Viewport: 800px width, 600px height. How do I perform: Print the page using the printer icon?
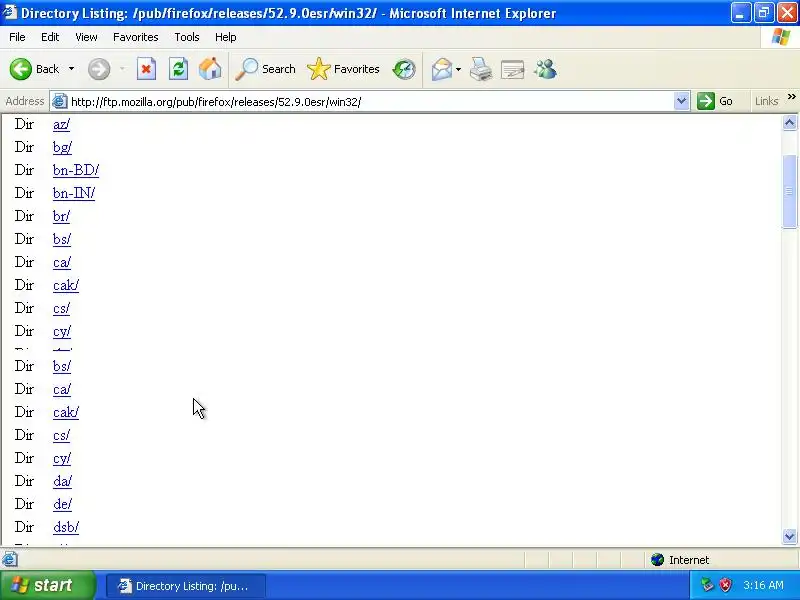point(481,69)
